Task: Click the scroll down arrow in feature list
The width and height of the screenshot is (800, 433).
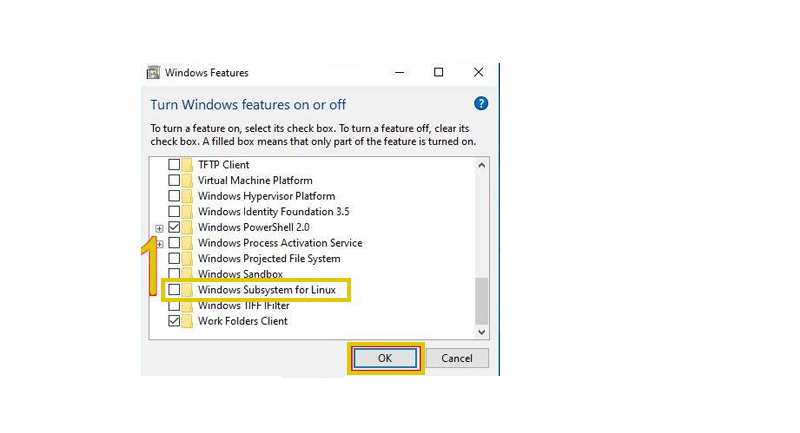Action: click(x=482, y=332)
